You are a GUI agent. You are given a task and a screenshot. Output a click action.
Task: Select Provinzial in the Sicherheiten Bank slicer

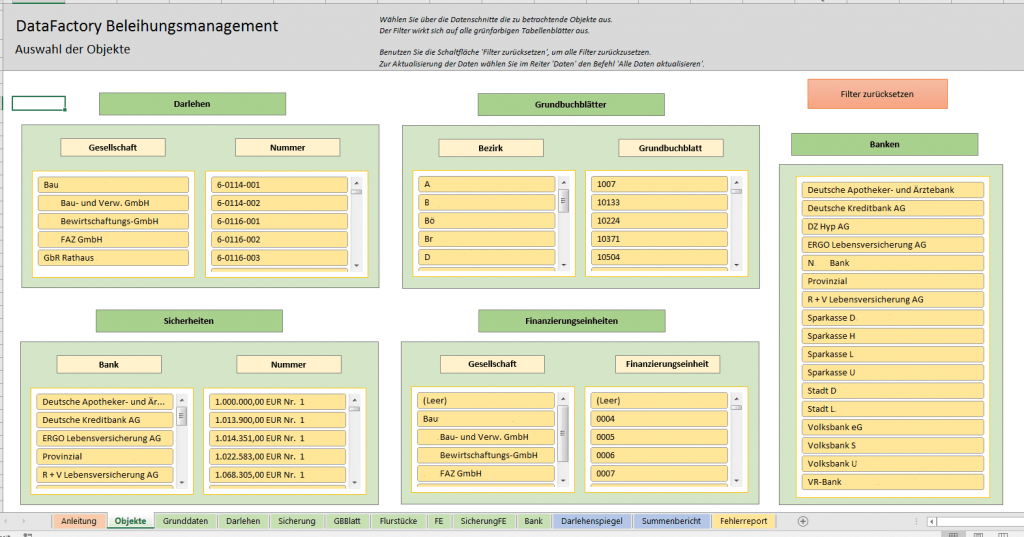click(x=105, y=456)
